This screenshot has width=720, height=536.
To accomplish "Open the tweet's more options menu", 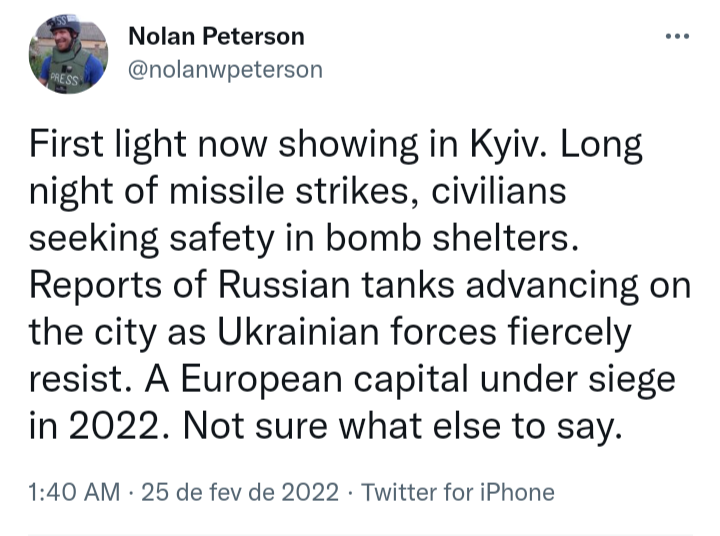I will click(x=677, y=37).
